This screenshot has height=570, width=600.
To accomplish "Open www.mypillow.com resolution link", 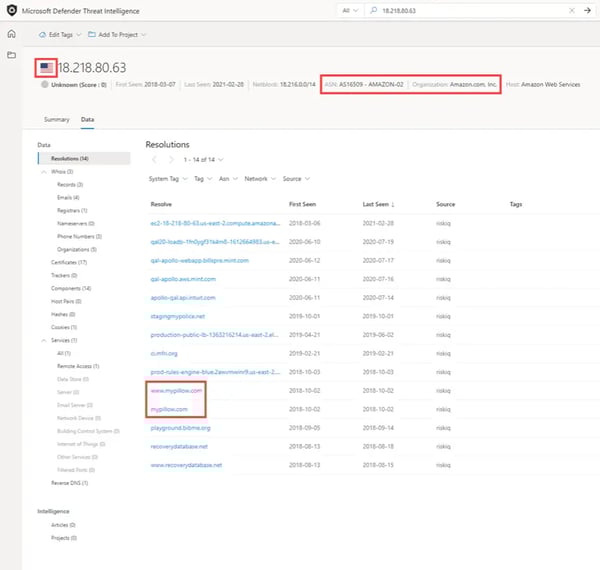I will point(176,391).
